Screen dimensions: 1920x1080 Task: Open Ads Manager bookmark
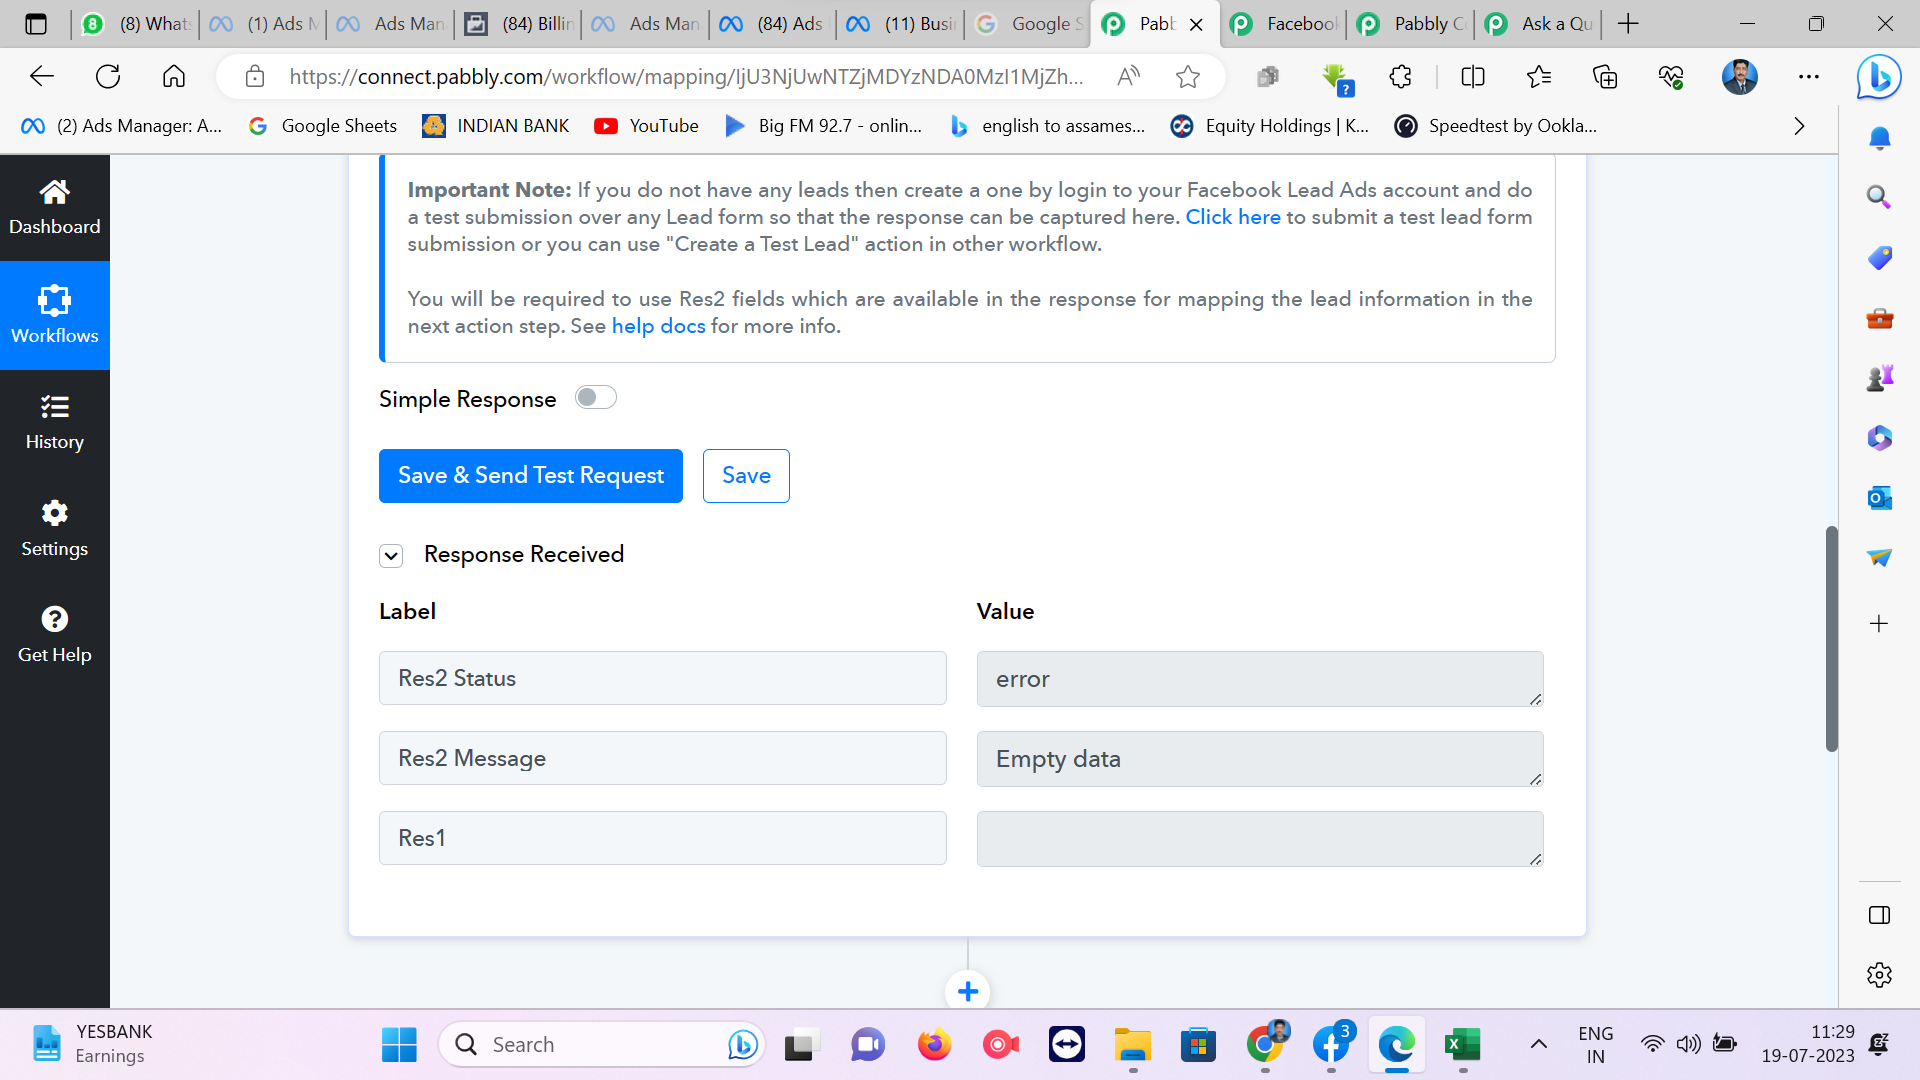(x=121, y=126)
